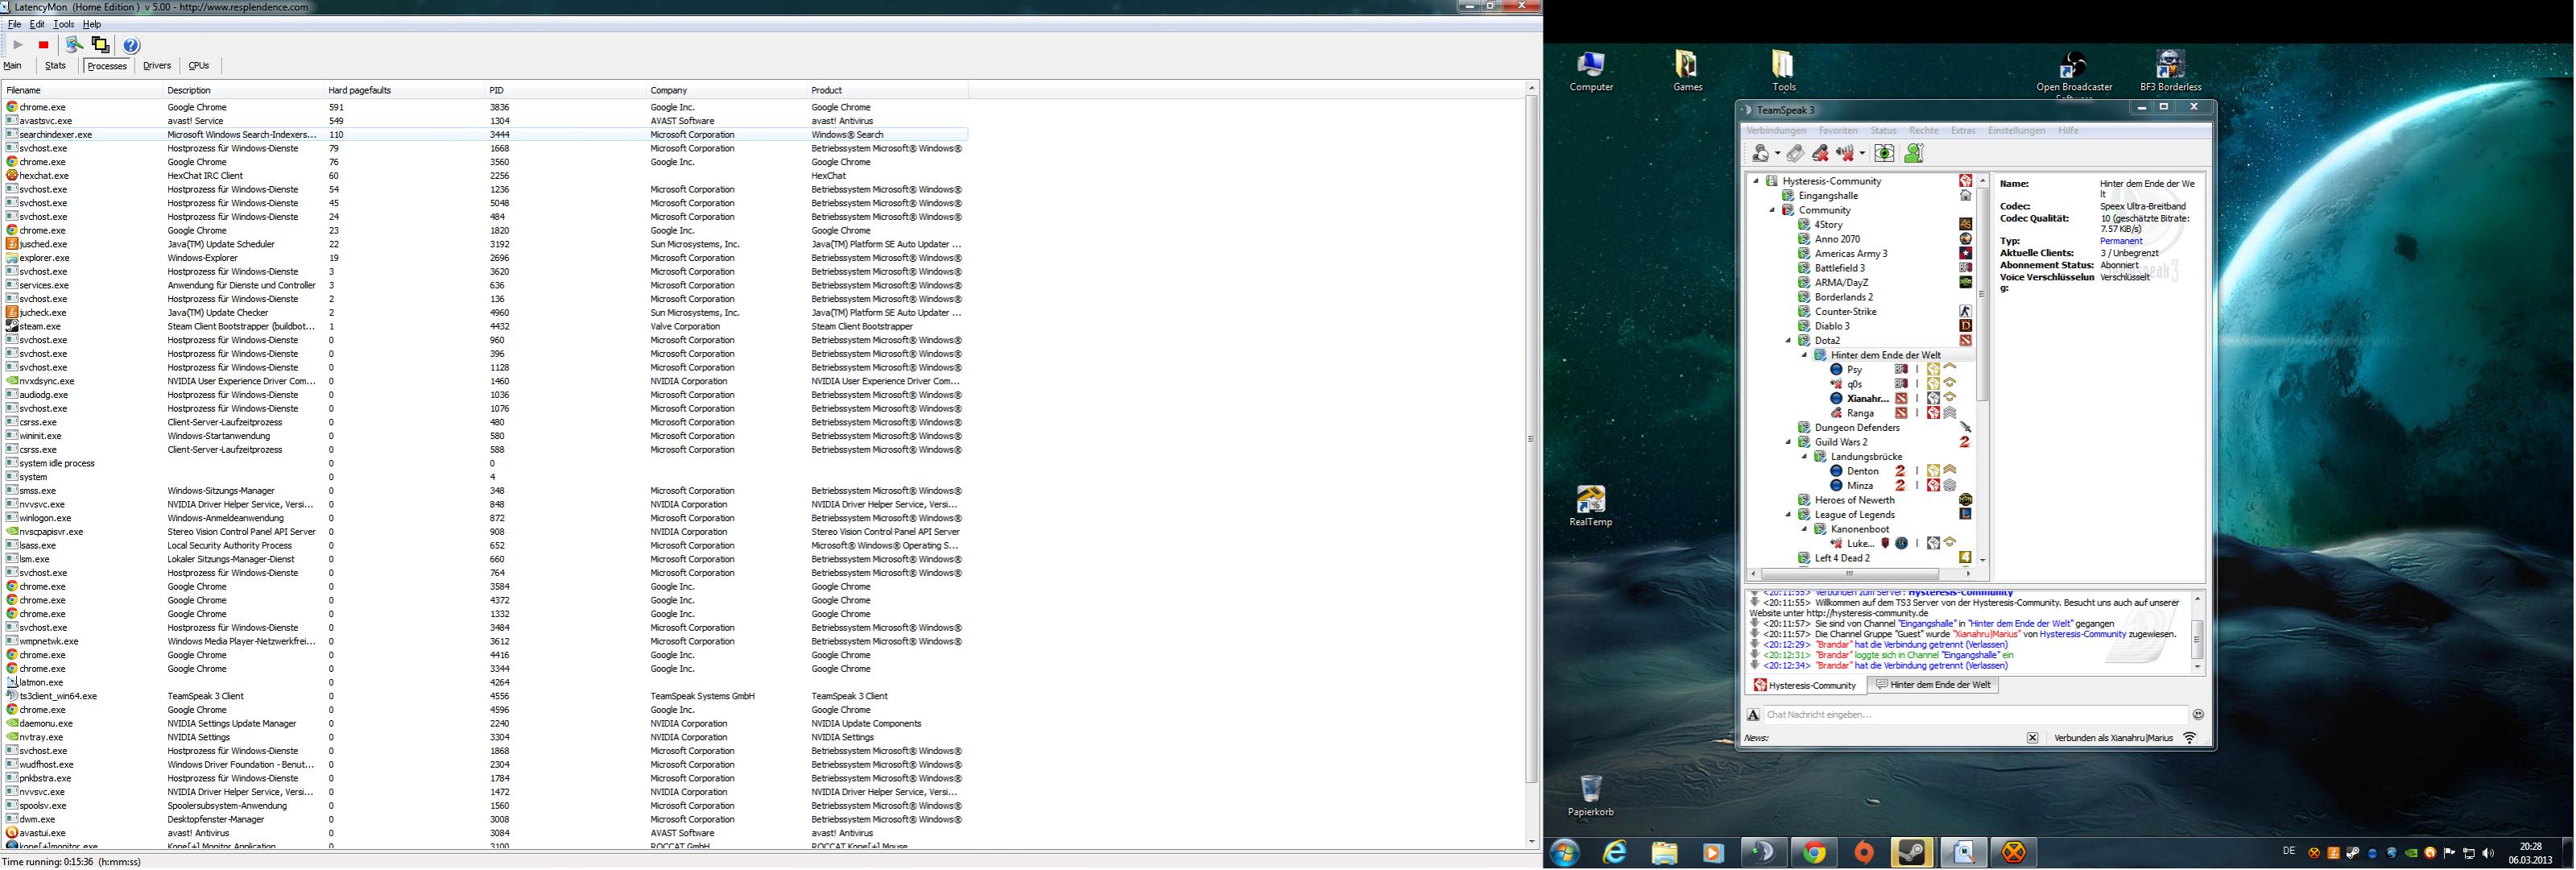Close the TeamSpeak News bar
The image size is (2576, 870).
pyautogui.click(x=2032, y=738)
